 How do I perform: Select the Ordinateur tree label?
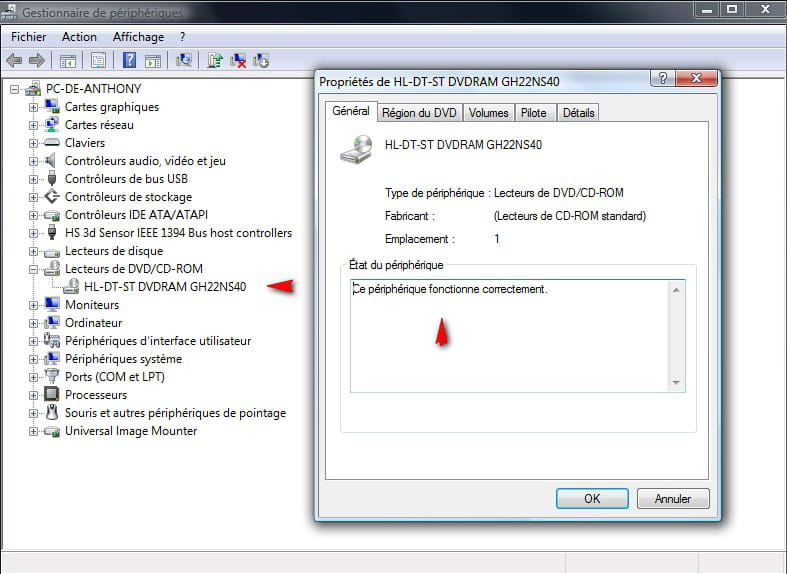click(93, 323)
